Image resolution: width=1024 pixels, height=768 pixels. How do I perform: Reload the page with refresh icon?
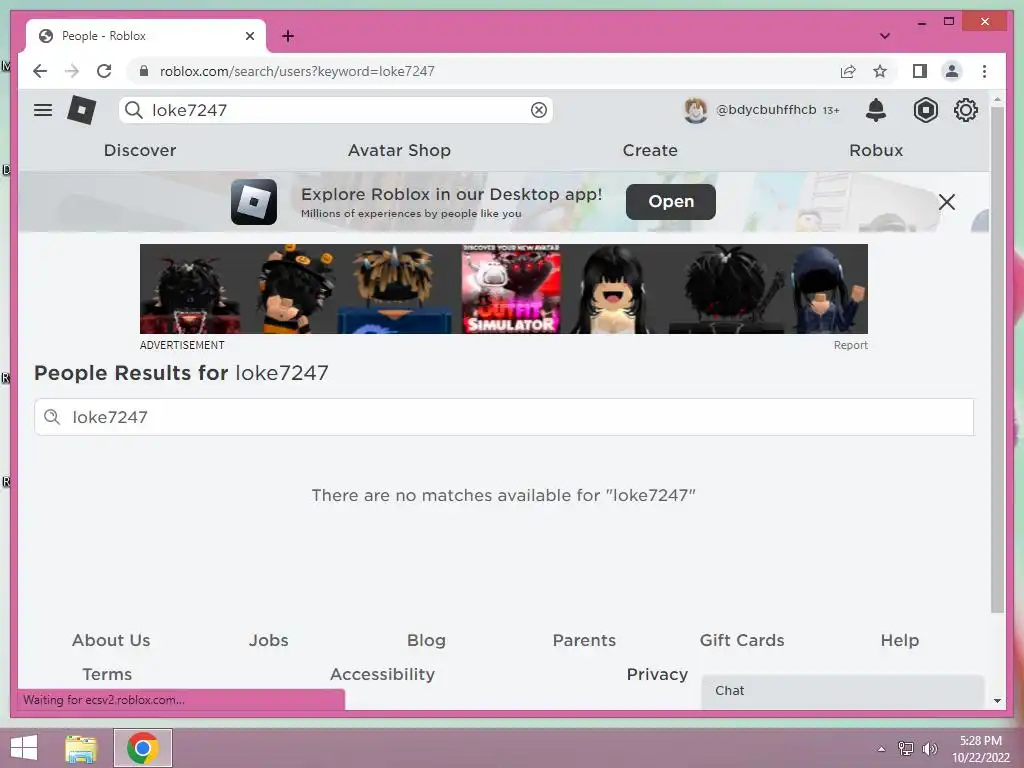104,71
